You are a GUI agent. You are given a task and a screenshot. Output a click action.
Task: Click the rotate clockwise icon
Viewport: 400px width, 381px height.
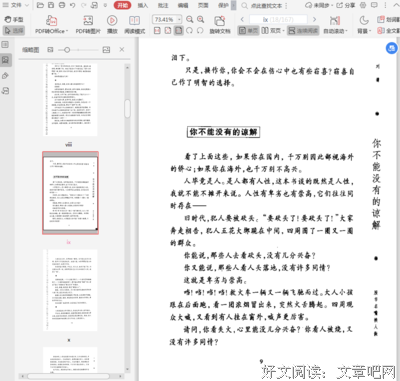(x=189, y=31)
